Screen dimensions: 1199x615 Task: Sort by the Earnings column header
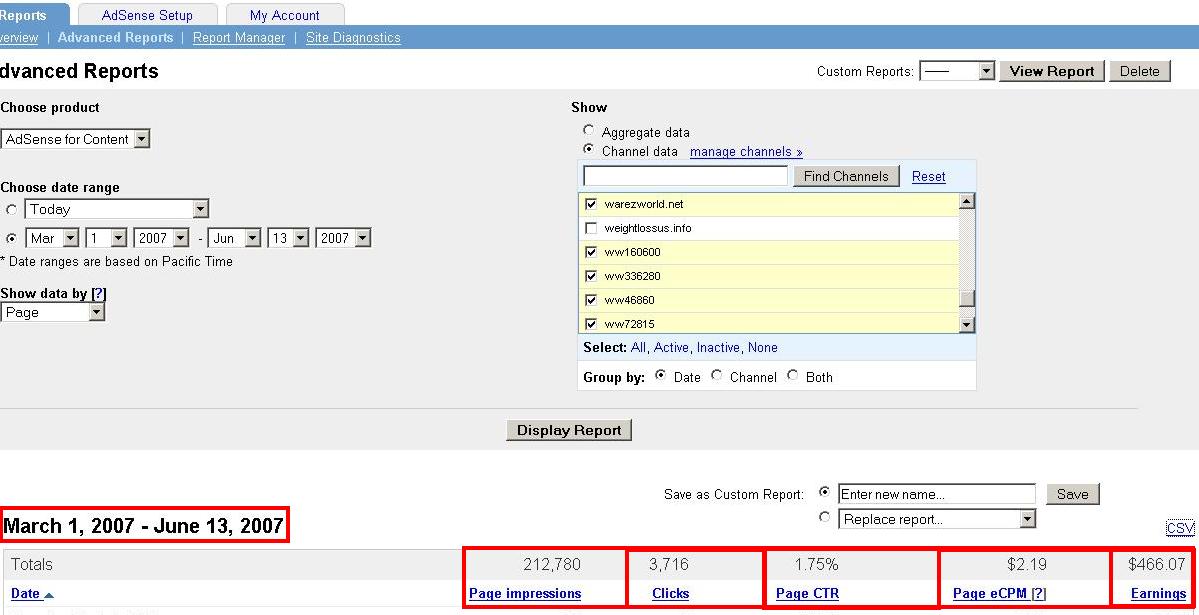(1158, 594)
